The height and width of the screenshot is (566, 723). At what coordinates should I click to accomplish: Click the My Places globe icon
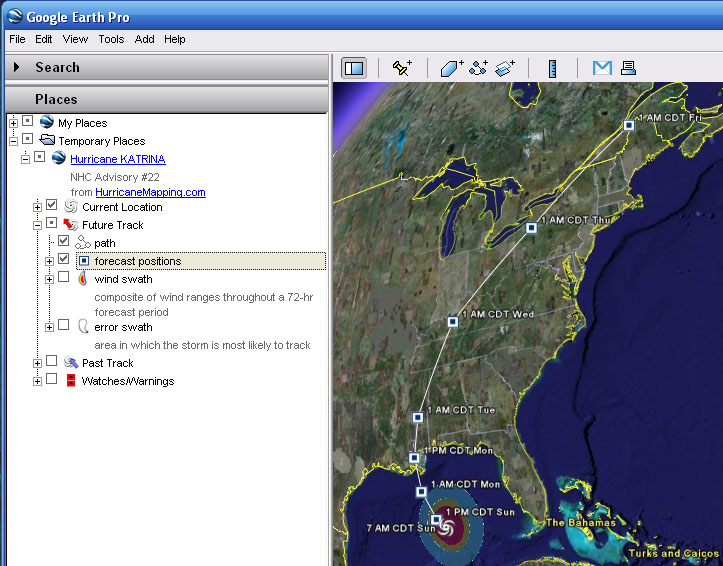47,122
